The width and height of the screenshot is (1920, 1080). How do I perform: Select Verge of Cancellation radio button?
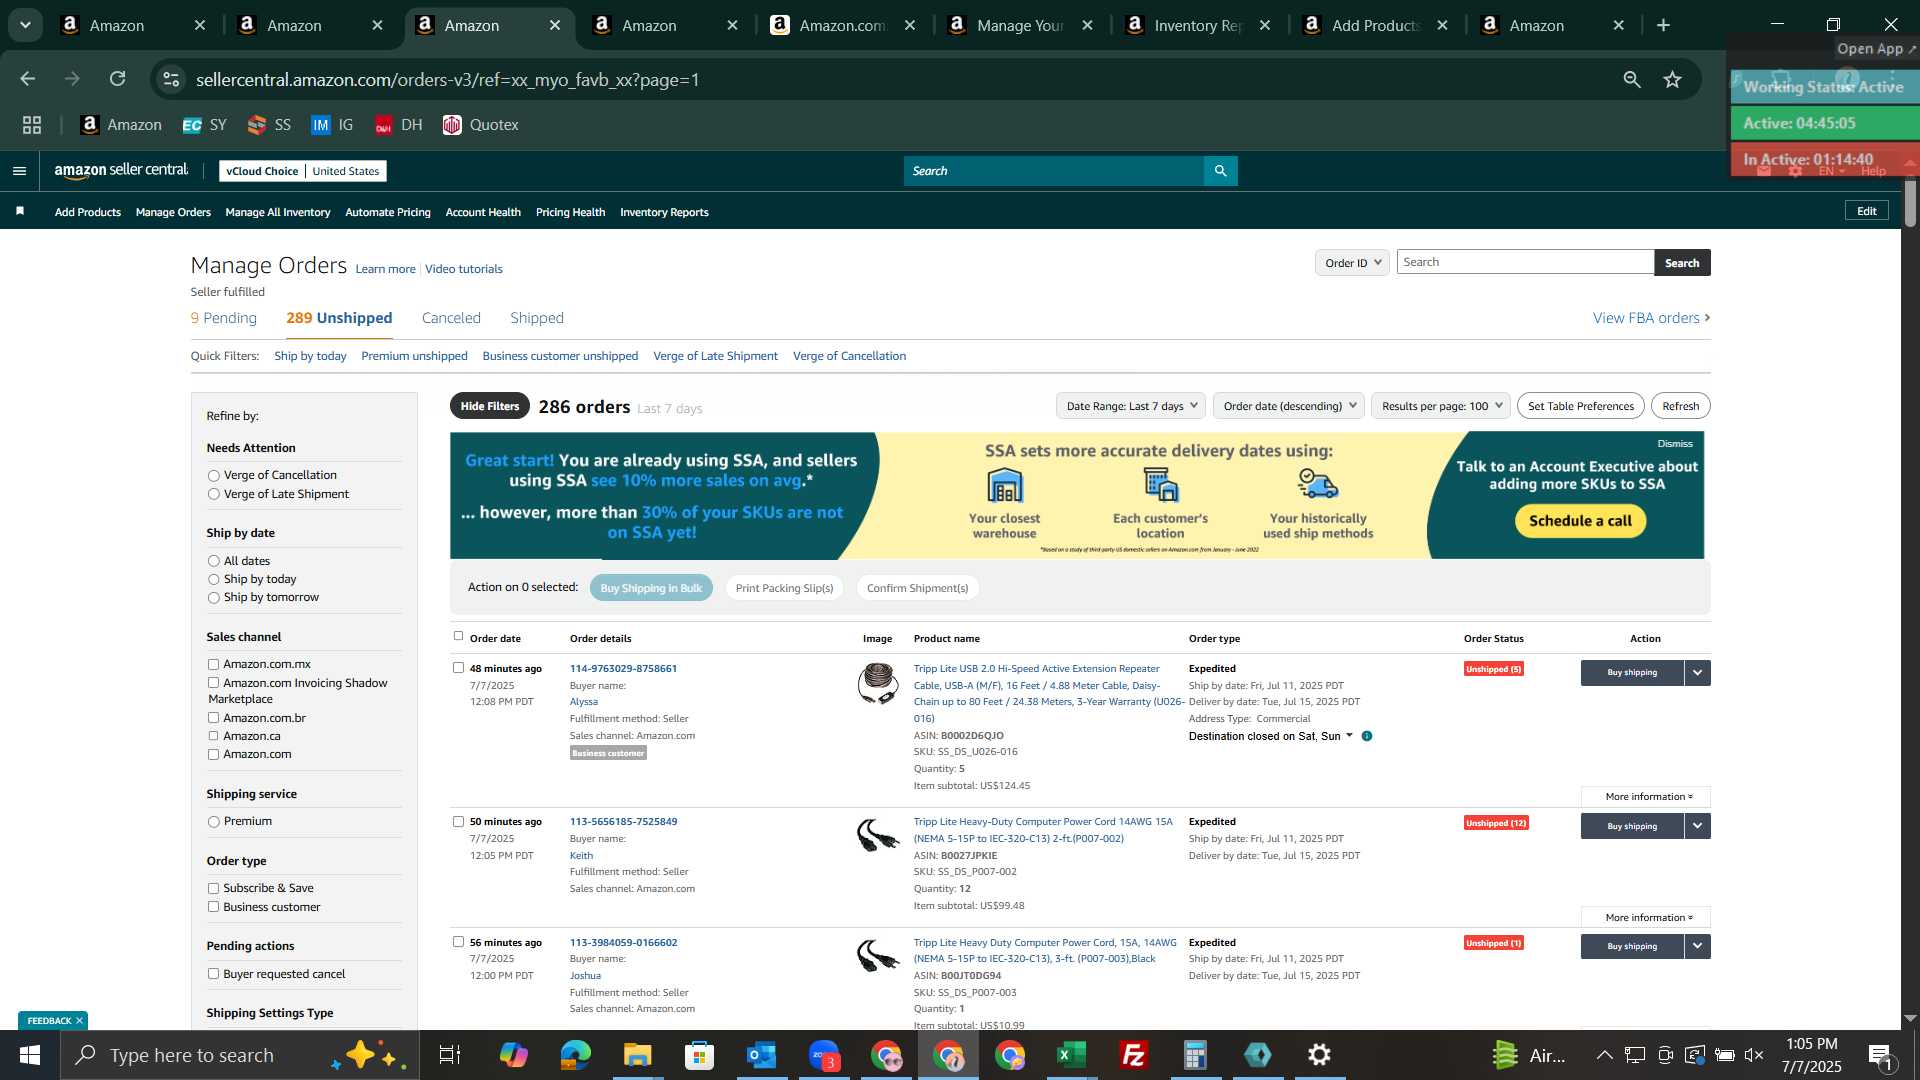tap(213, 476)
